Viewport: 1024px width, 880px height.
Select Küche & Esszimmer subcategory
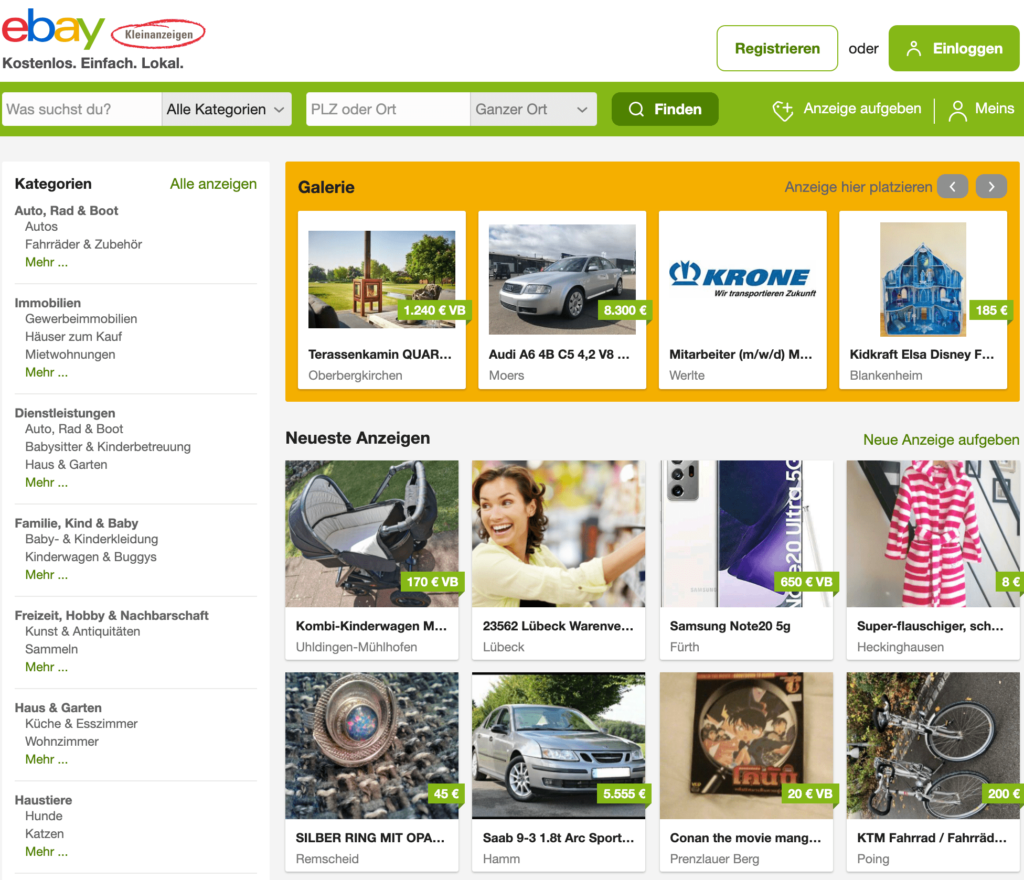[x=81, y=724]
